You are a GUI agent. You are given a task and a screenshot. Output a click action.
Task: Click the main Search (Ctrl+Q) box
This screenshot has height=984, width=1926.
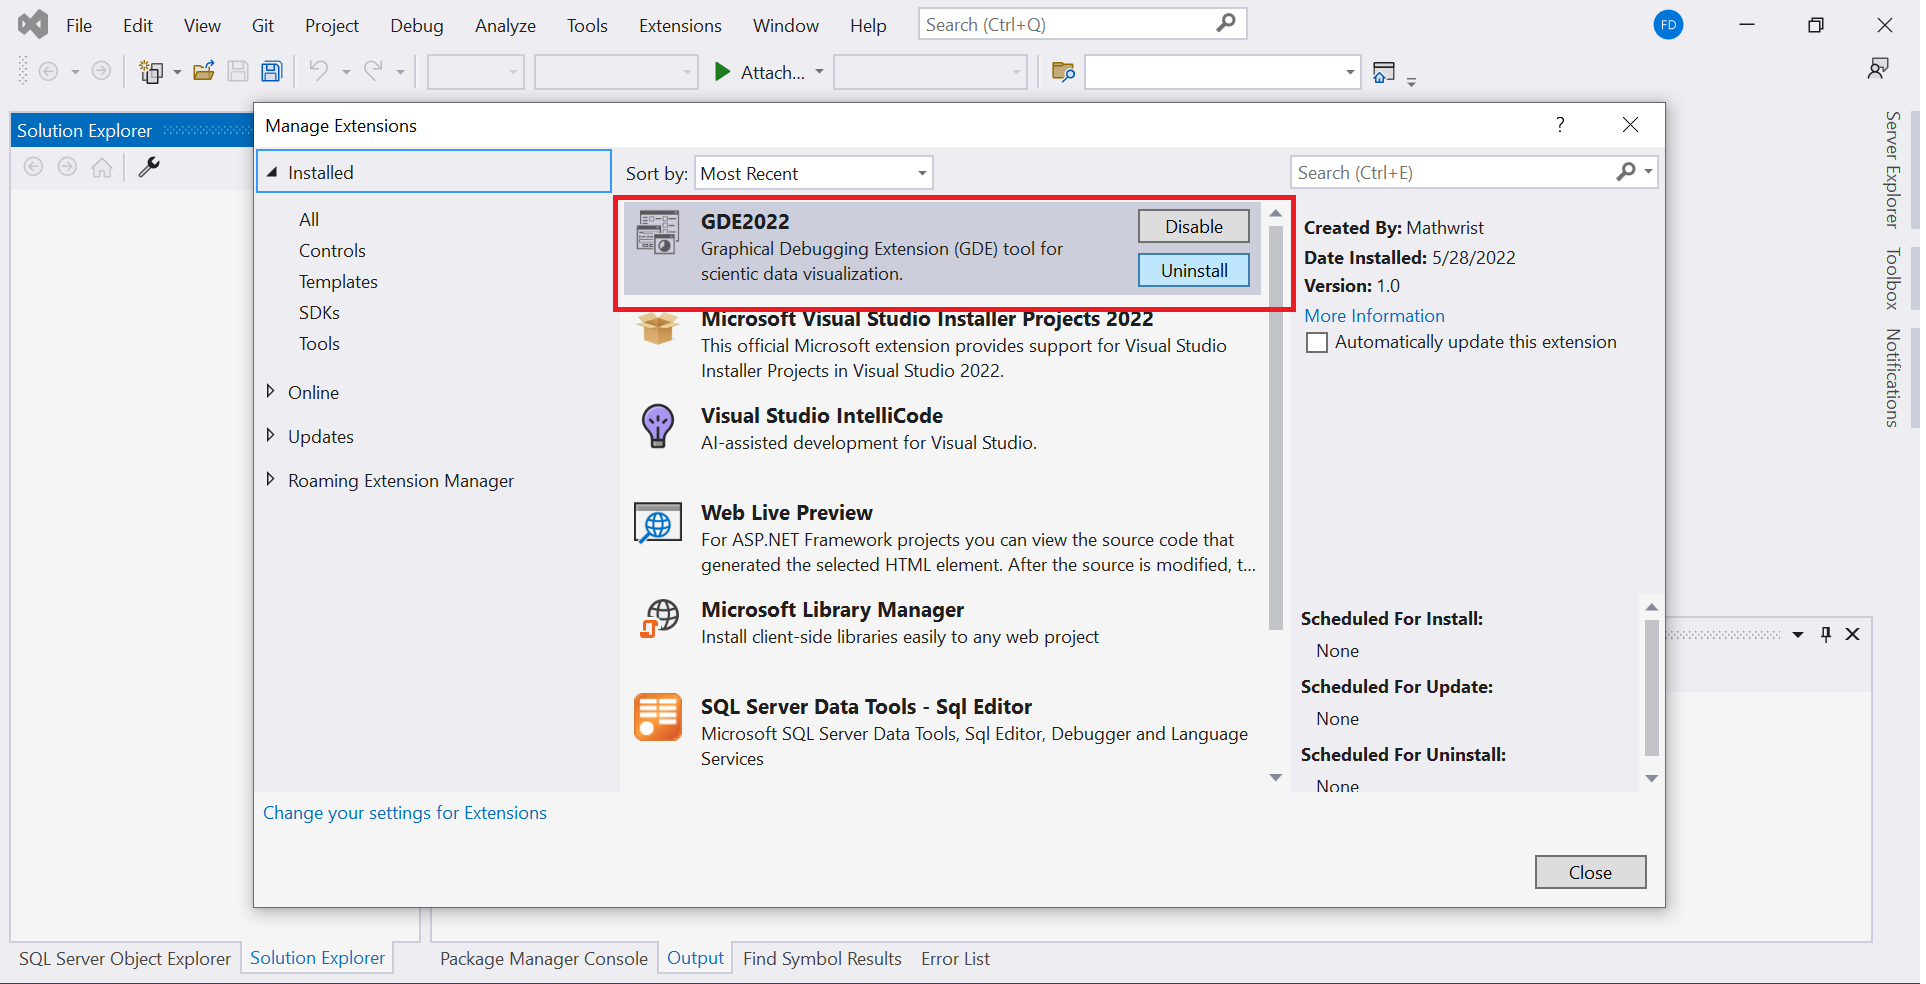1082,24
